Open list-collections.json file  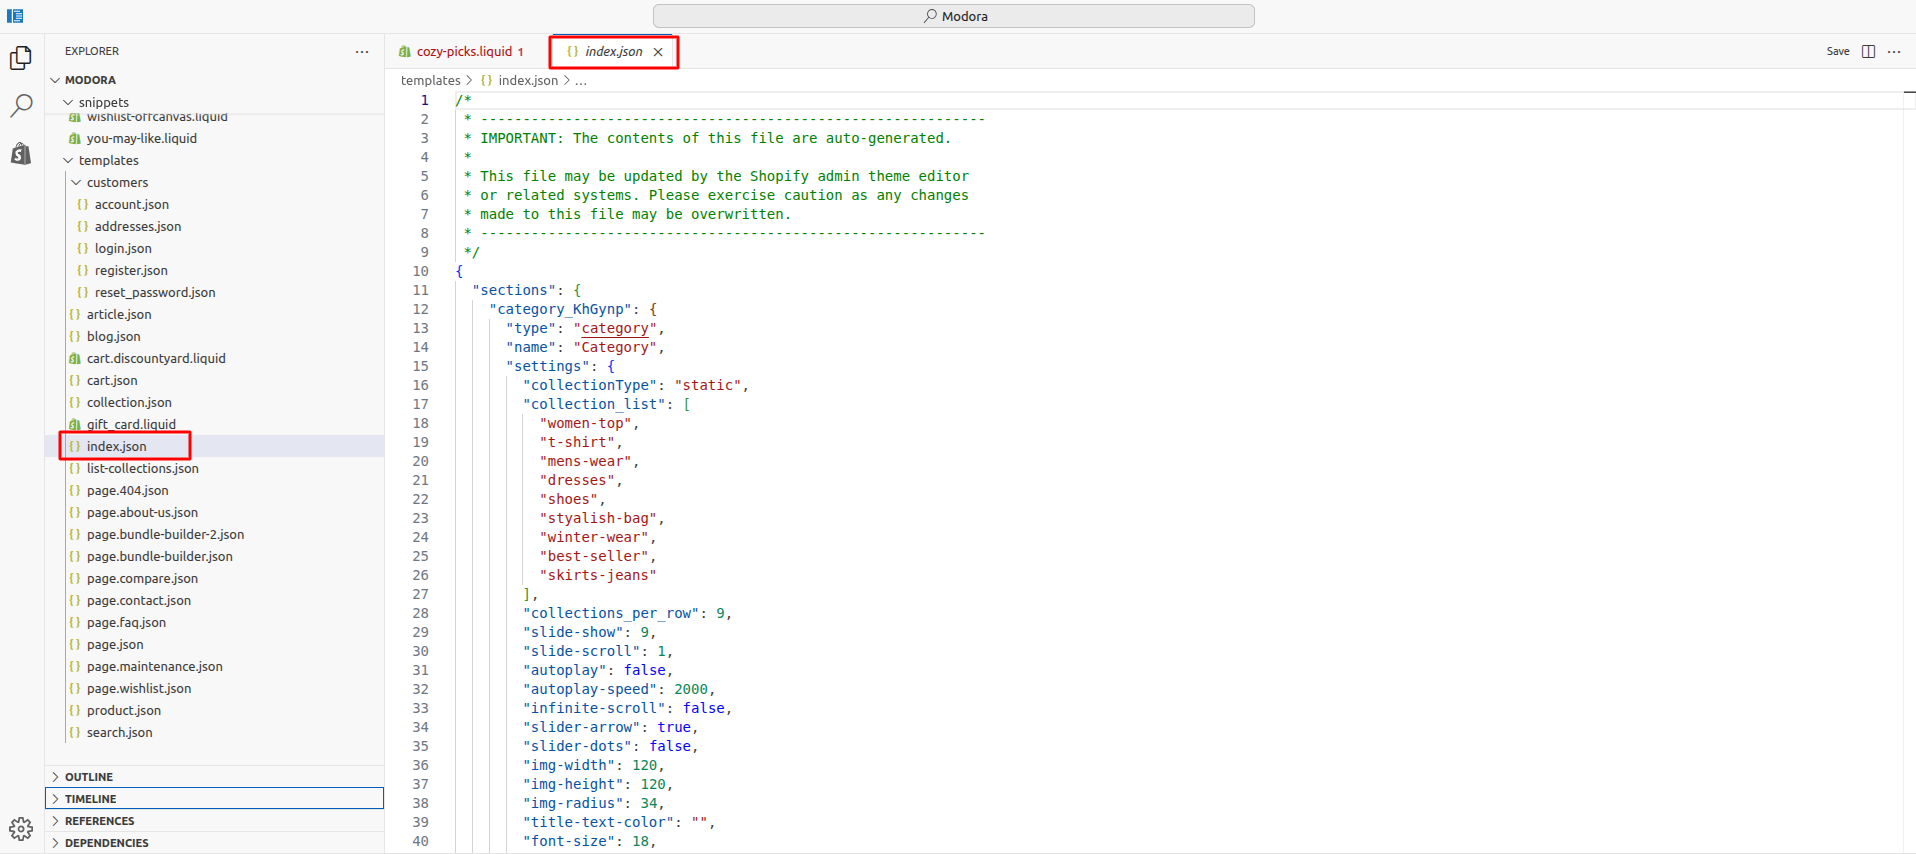[215, 468]
